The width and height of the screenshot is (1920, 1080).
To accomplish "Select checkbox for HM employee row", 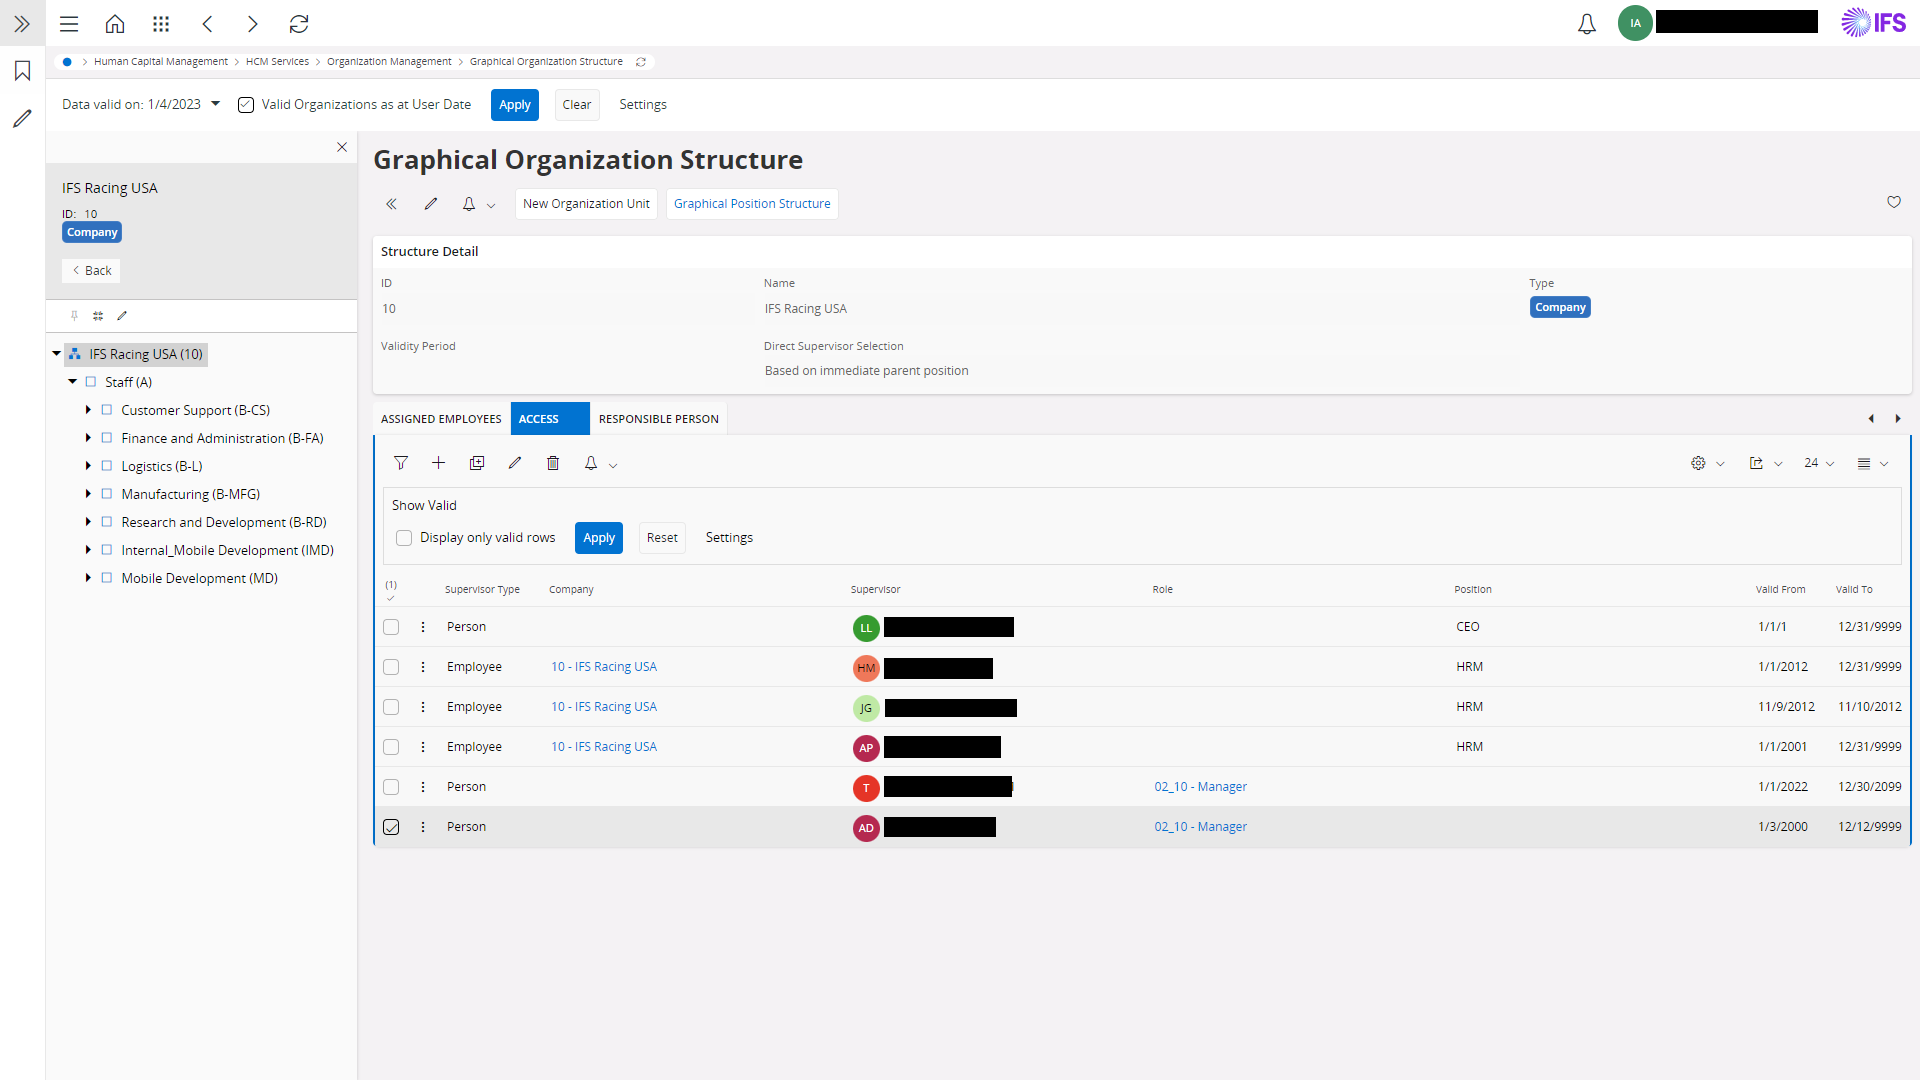I will point(391,667).
